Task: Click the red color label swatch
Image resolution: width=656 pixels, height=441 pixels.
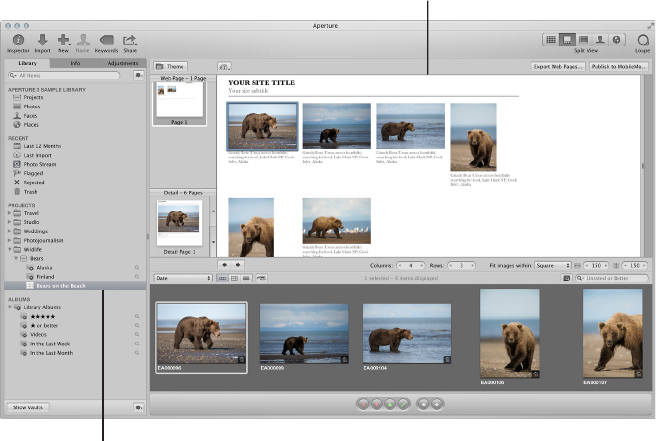Action: 364,406
